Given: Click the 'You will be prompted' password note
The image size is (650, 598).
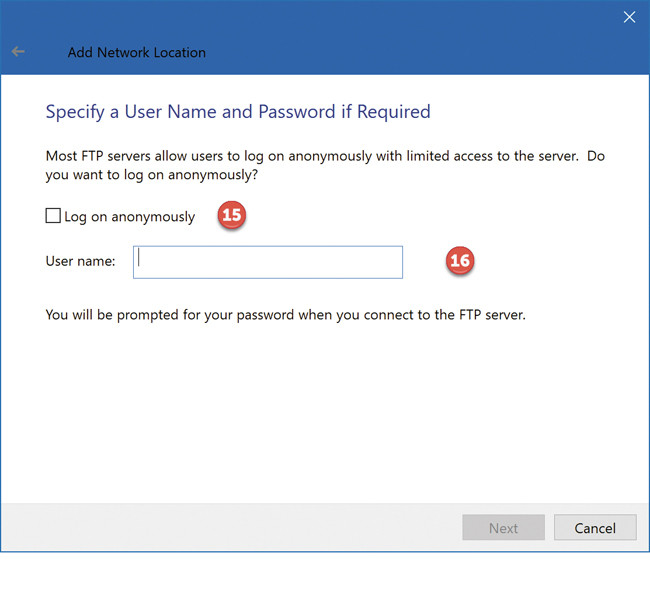Looking at the screenshot, I should click(x=285, y=315).
